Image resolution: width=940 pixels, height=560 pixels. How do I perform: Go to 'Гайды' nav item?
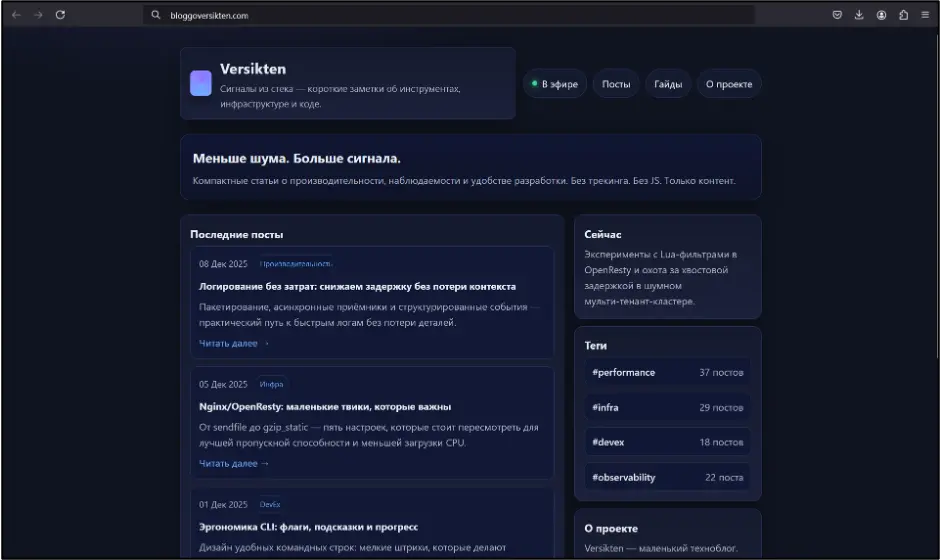pyautogui.click(x=668, y=84)
